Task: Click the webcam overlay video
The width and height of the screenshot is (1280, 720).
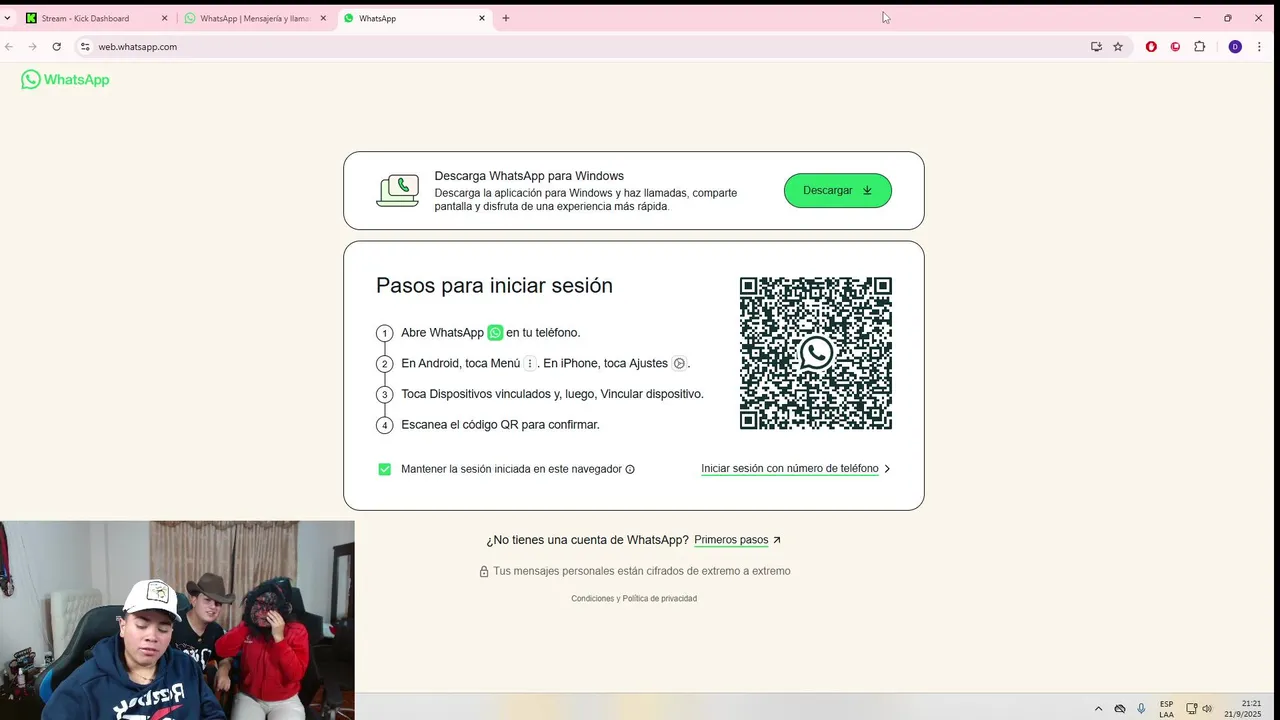Action: [177, 620]
